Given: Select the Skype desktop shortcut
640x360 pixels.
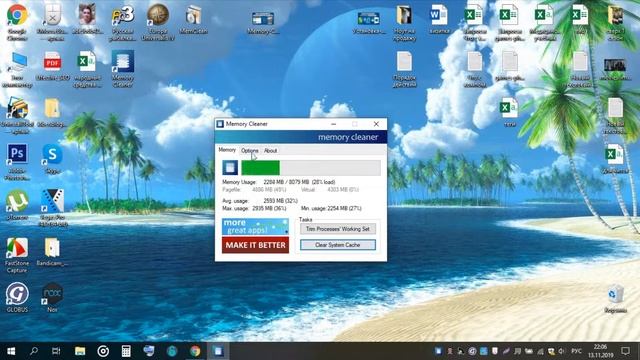Looking at the screenshot, I should click(x=53, y=159).
